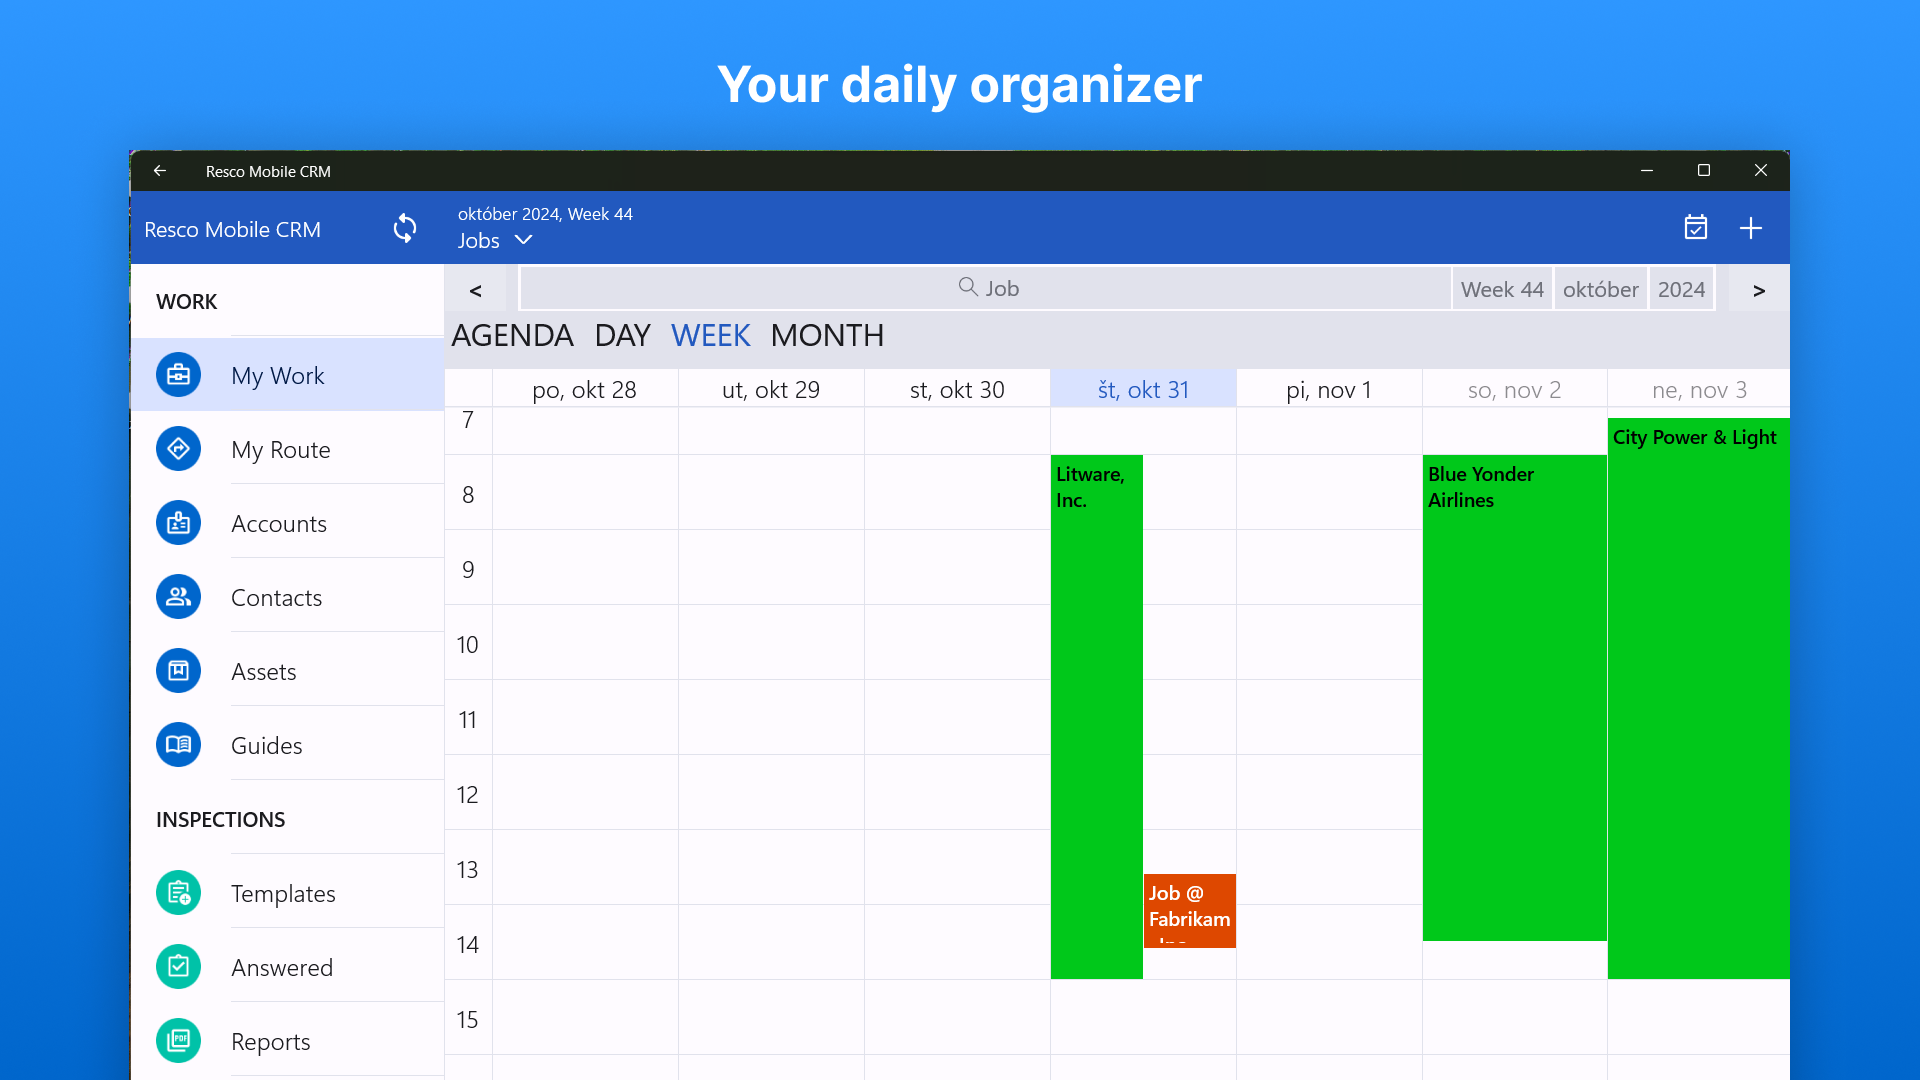Open the Guides book icon

click(178, 745)
